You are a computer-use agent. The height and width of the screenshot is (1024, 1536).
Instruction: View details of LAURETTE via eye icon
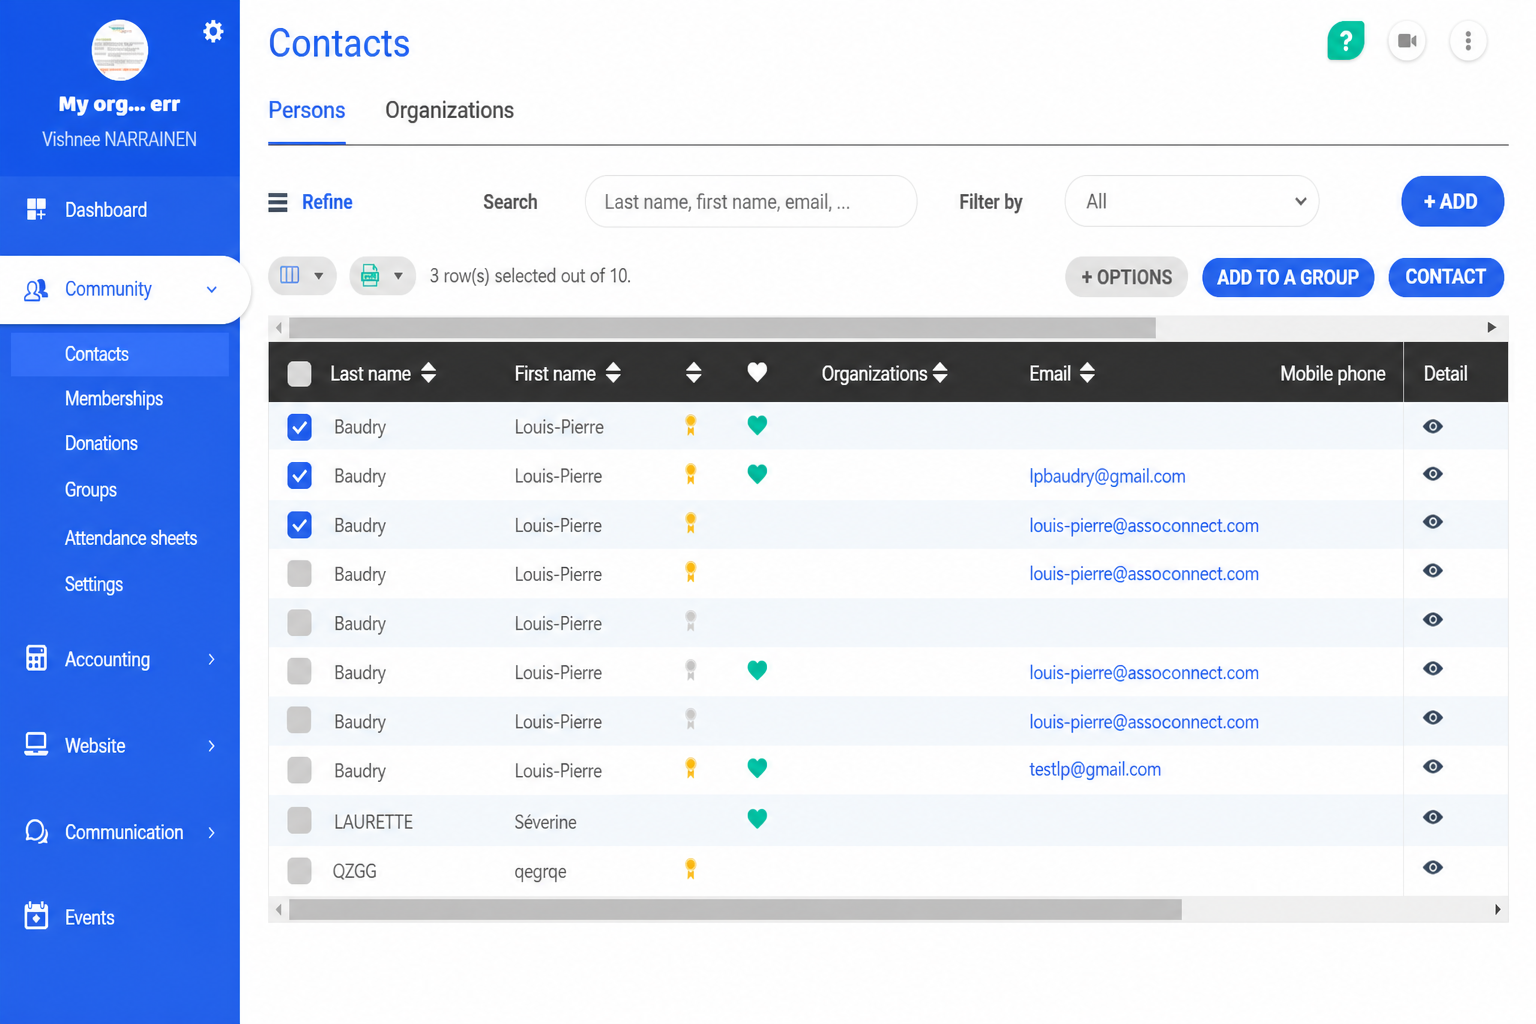coord(1433,817)
